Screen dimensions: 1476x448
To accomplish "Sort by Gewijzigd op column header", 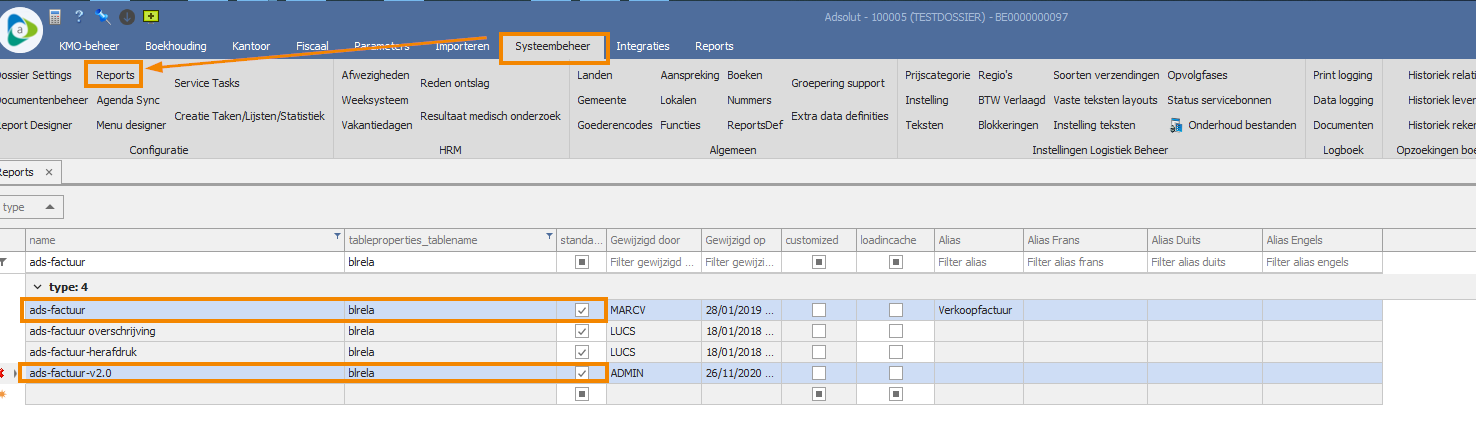I will pyautogui.click(x=741, y=240).
